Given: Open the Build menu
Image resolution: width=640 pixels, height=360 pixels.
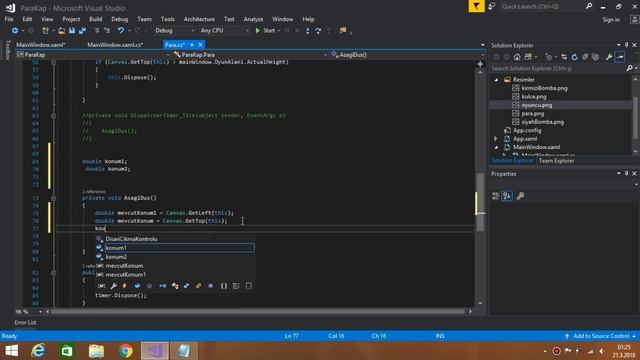Looking at the screenshot, I should tap(96, 19).
